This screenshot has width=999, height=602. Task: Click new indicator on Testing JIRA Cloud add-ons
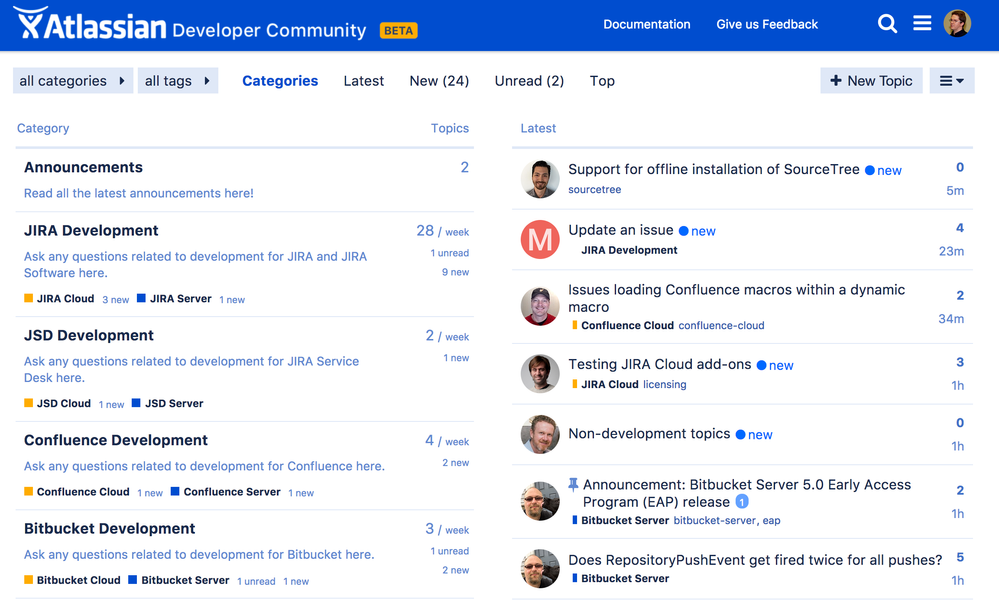(x=775, y=366)
